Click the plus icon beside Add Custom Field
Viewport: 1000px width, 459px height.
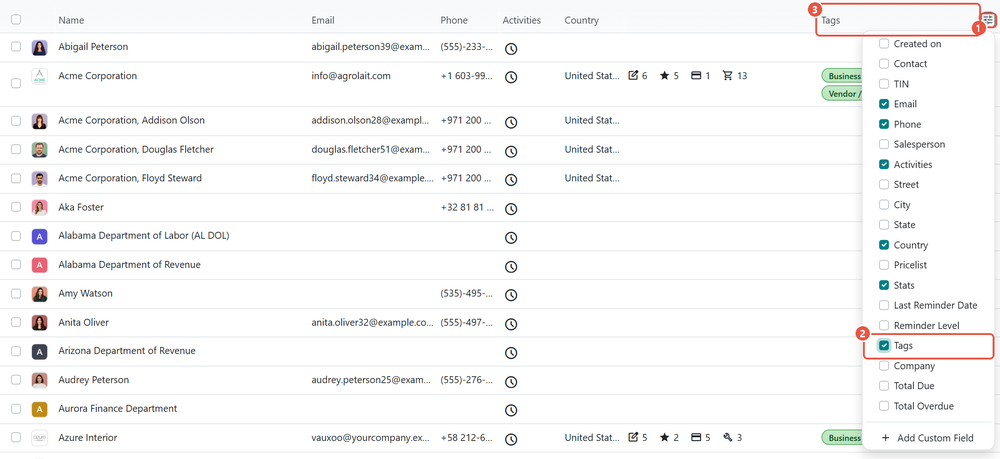point(885,438)
